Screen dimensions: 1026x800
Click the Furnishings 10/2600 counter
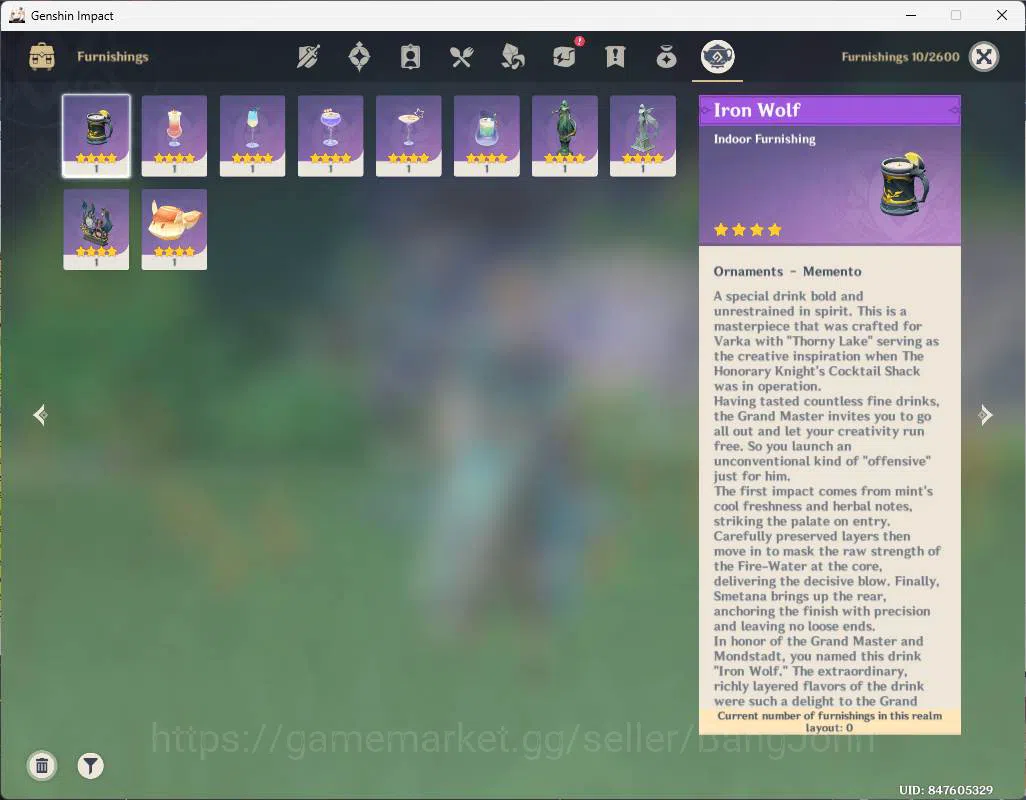pos(900,57)
